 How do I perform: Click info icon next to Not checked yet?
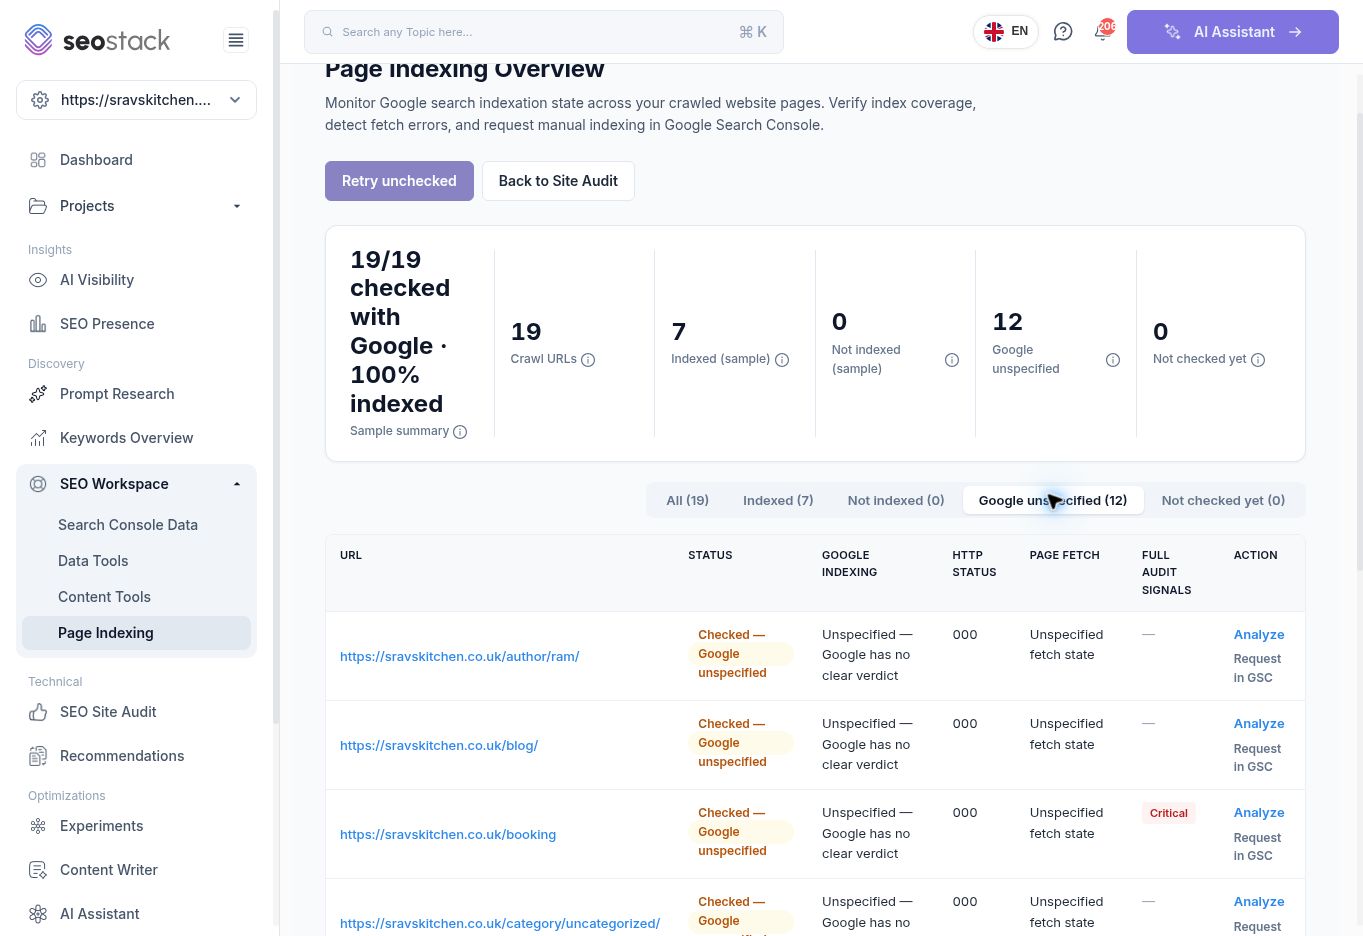coord(1258,360)
